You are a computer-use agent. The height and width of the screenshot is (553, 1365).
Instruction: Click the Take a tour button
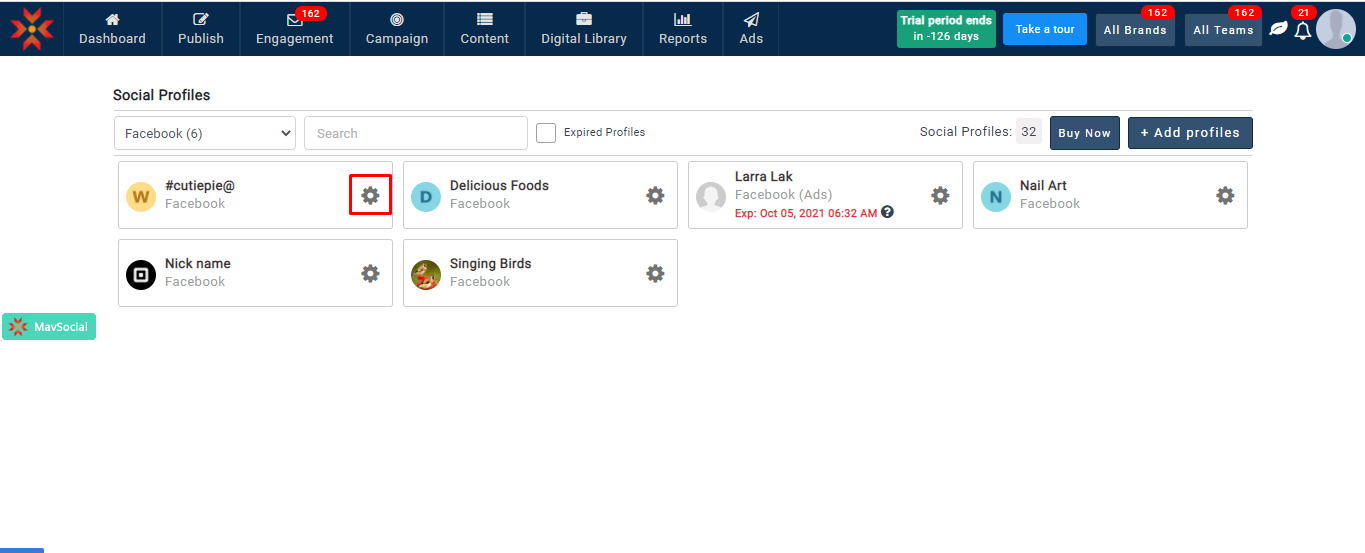1044,29
